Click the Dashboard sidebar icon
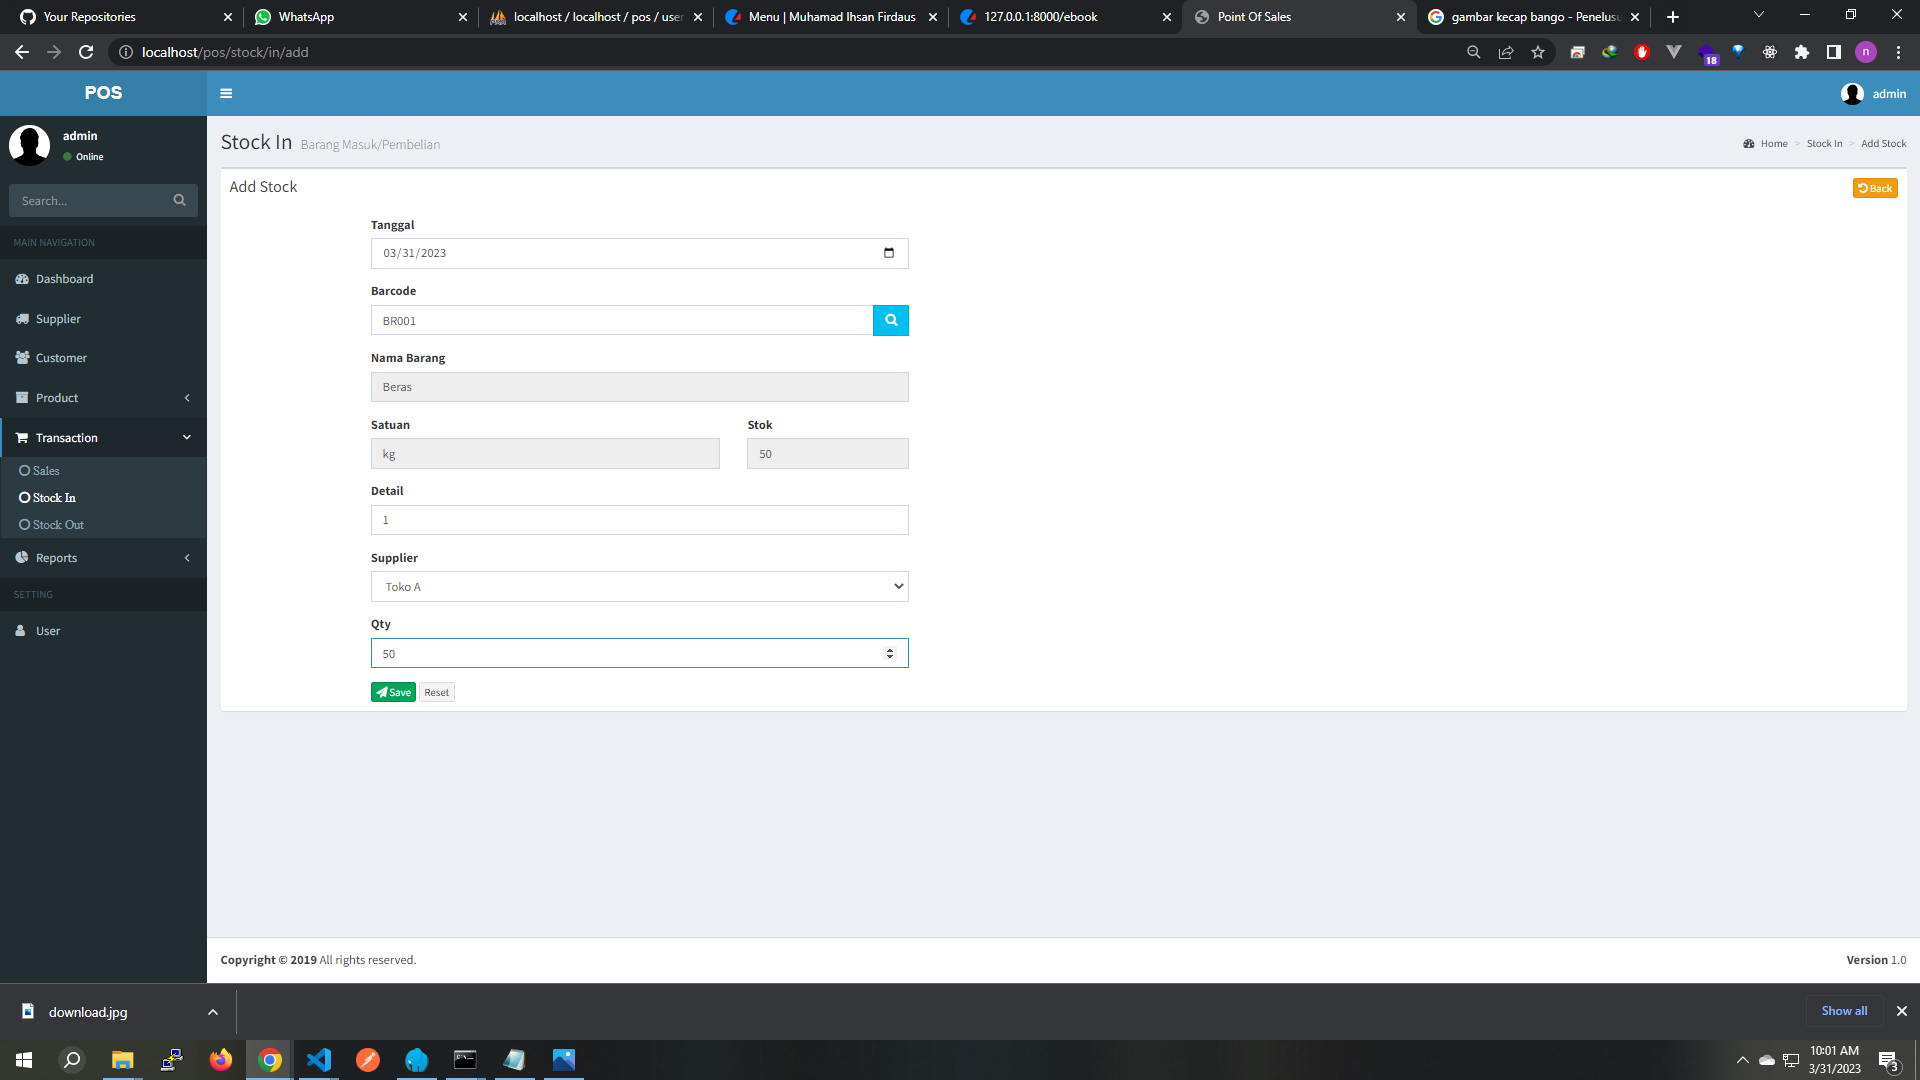The image size is (1920, 1080). point(22,279)
